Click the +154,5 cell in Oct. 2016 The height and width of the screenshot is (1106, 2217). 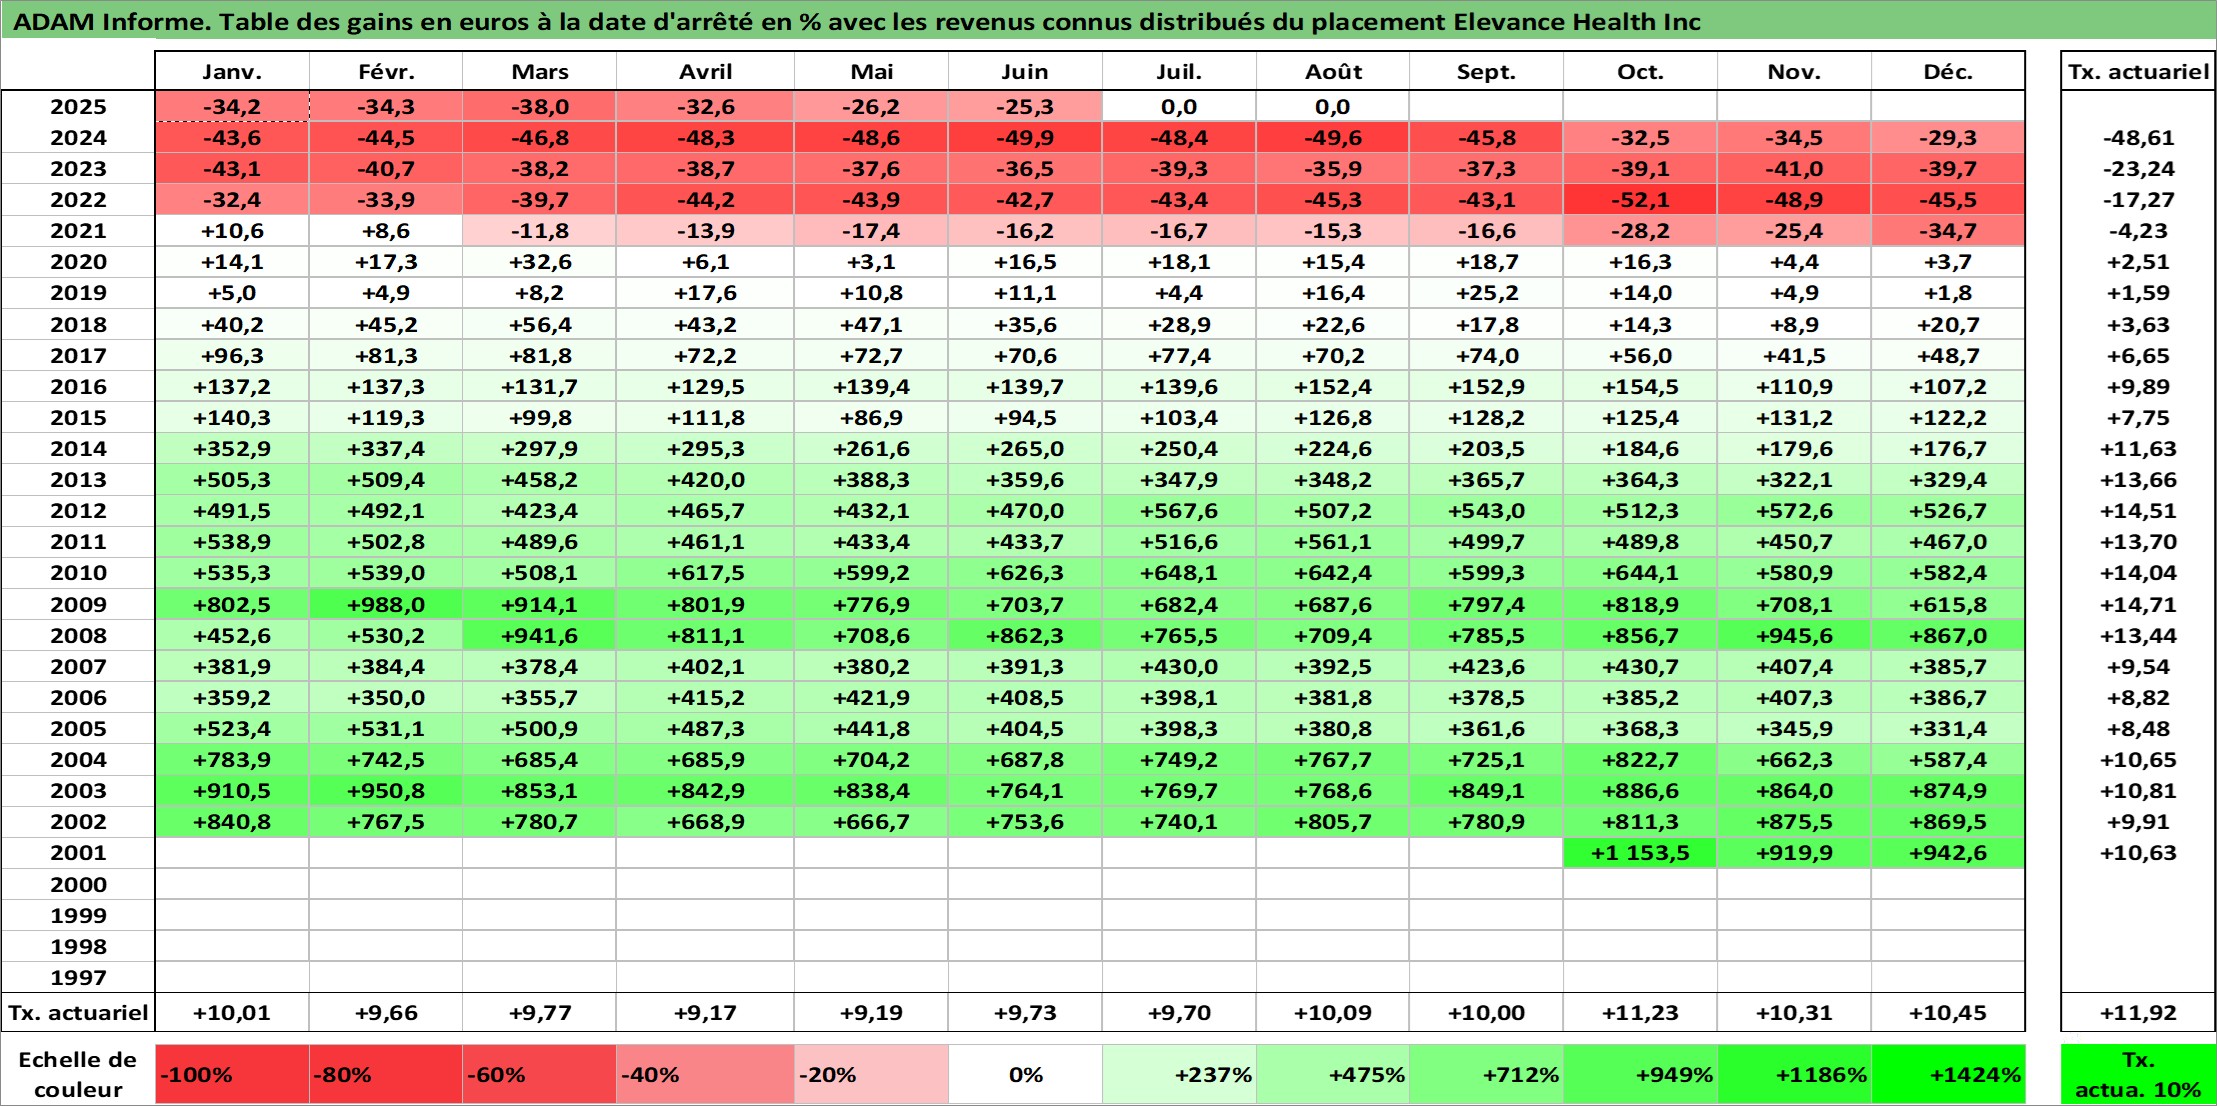(1640, 387)
